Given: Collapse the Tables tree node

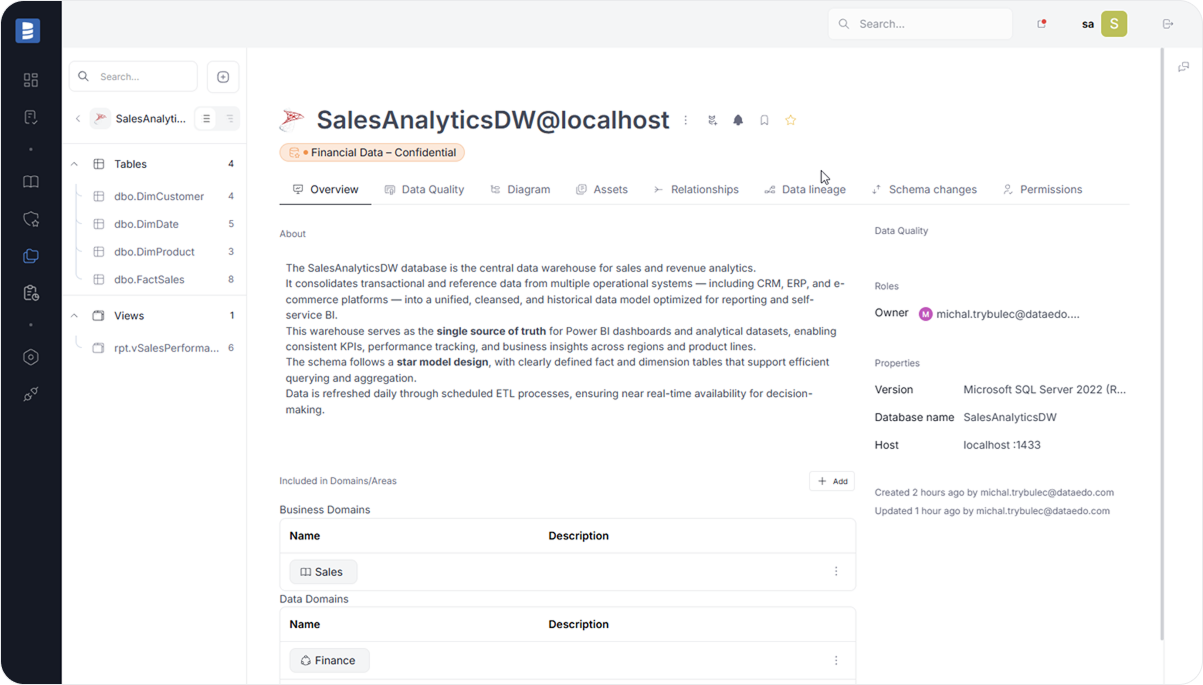Looking at the screenshot, I should 74,164.
